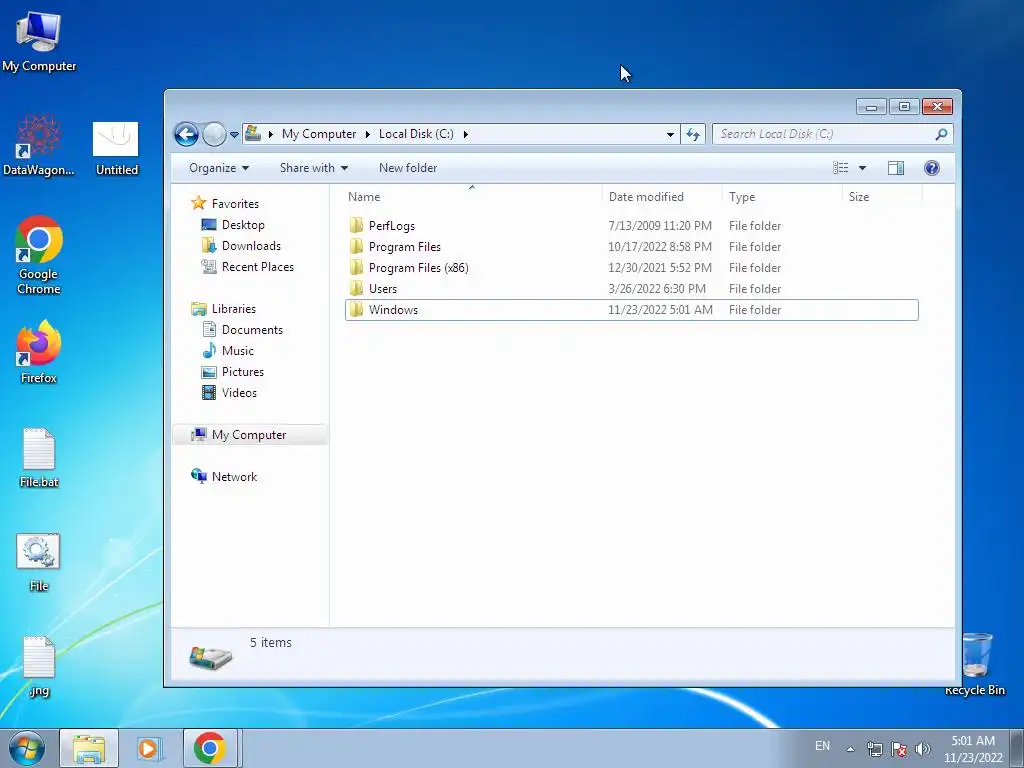Viewport: 1024px width, 768px height.
Task: Switch to Chrome on the taskbar
Action: point(210,748)
